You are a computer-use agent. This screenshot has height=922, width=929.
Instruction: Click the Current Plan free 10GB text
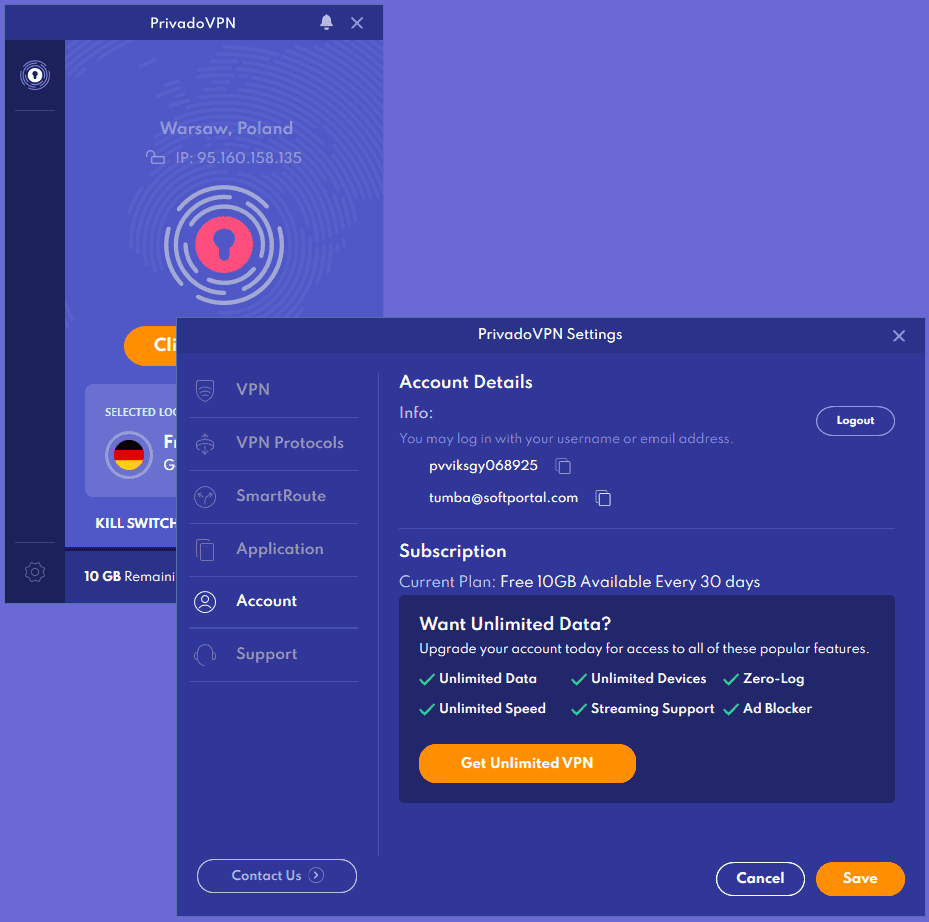[579, 582]
